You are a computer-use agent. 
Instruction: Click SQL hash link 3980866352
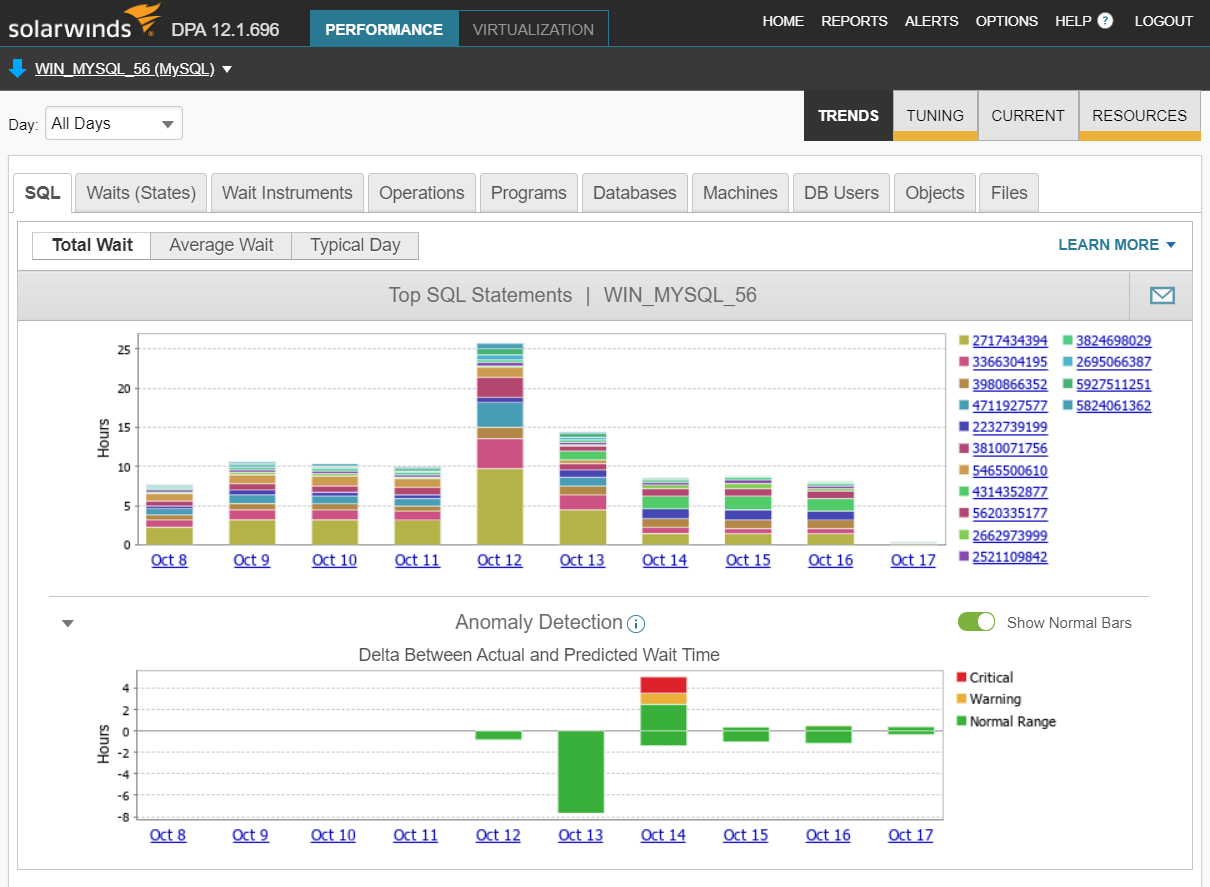tap(1010, 384)
